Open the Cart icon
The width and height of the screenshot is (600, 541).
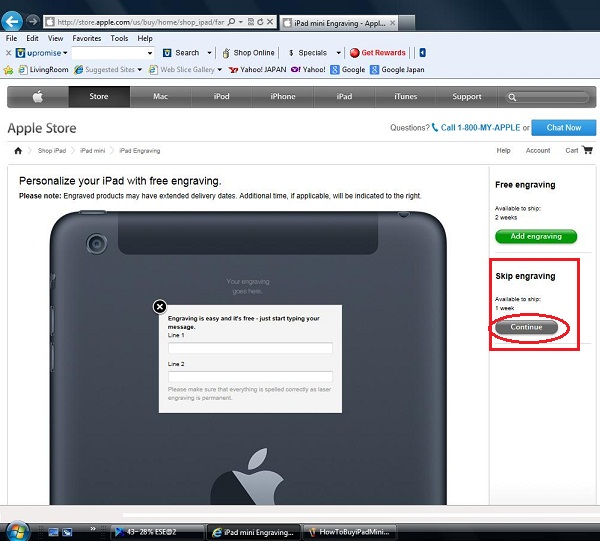587,150
